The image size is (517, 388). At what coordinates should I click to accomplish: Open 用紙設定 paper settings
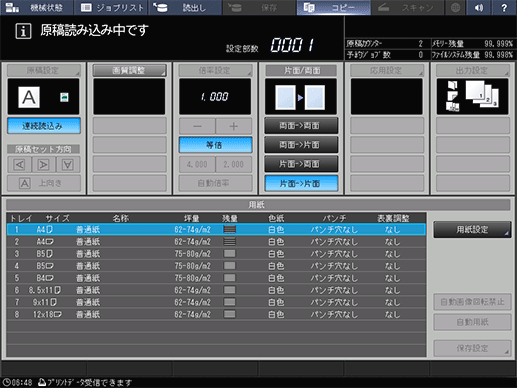472,229
